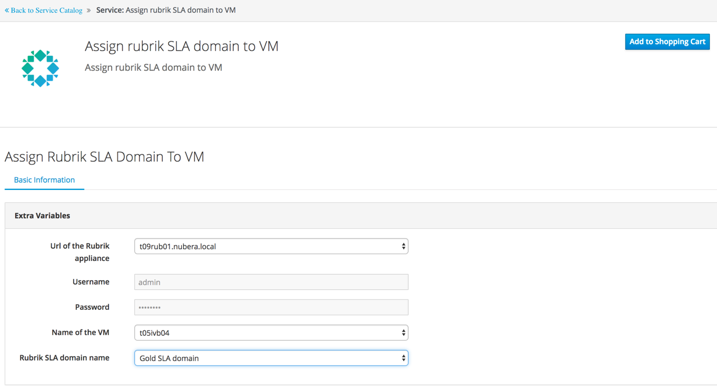Click the large 'Assign rubrik SLA domain to VM' title
This screenshot has width=717, height=391.
pos(182,46)
